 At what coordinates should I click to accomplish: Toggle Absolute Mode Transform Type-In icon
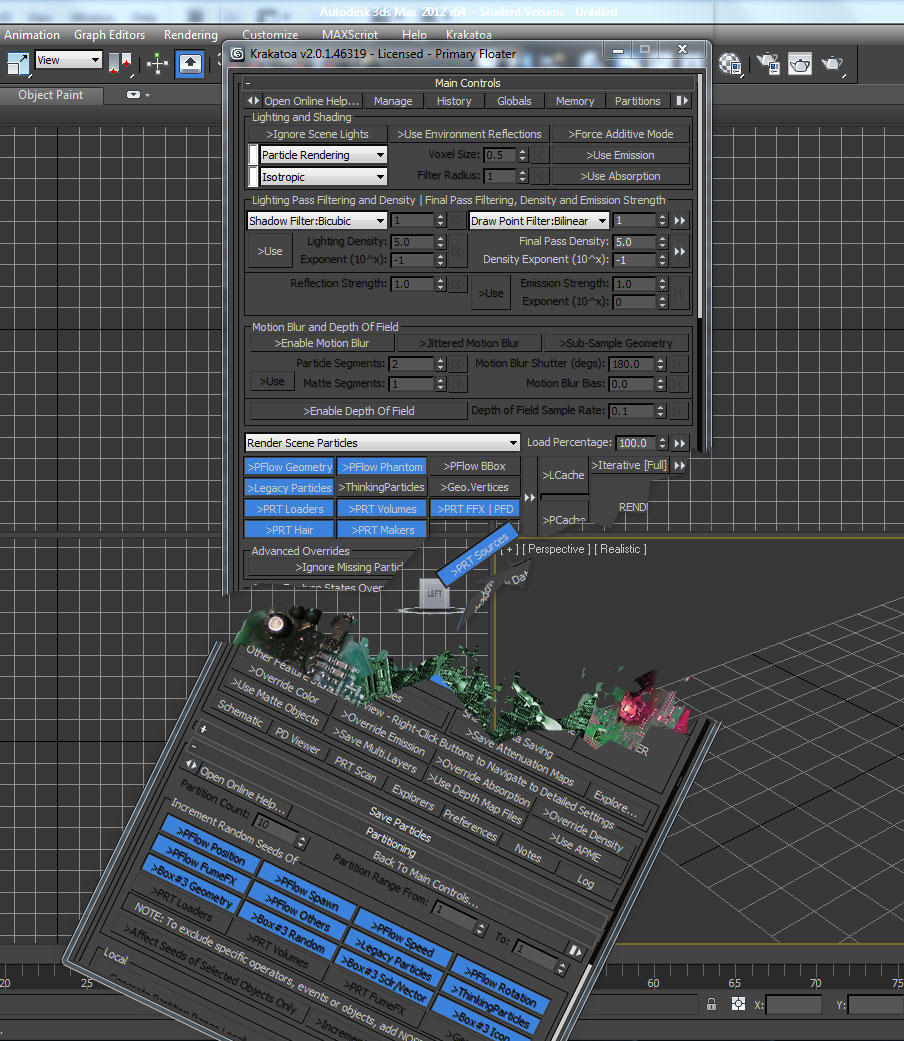[x=738, y=1004]
